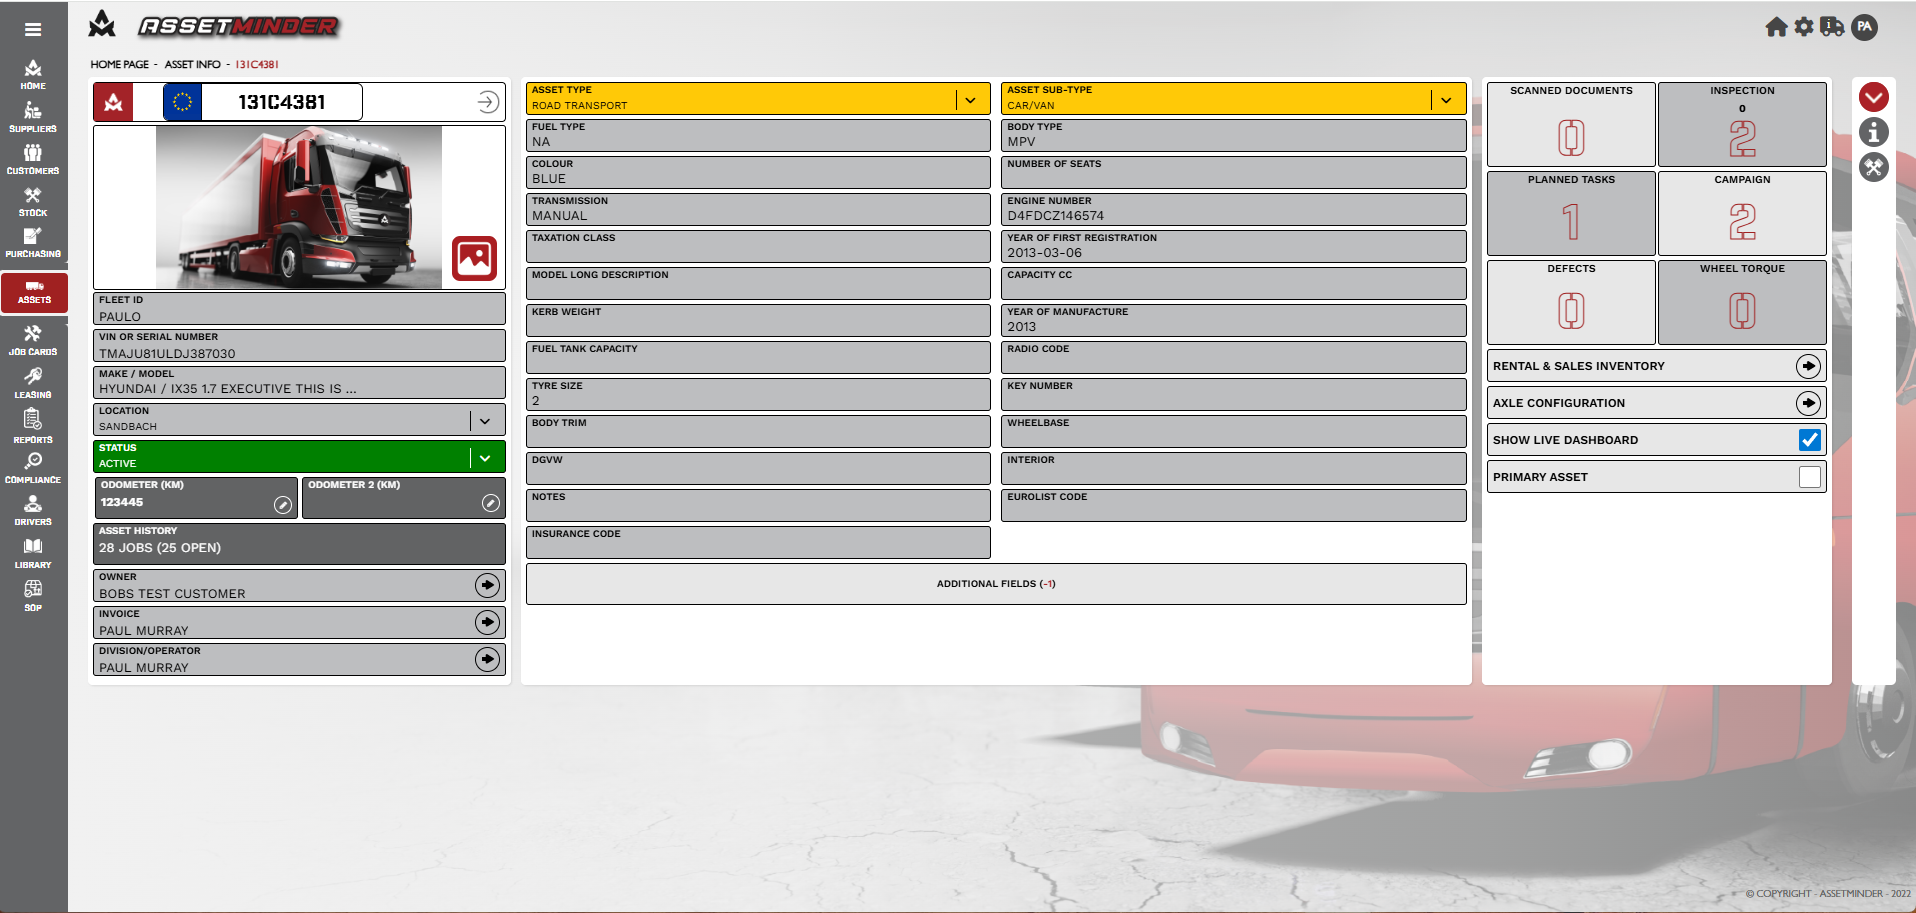Screen dimensions: 1916x913
Task: Open the Status dropdown
Action: tap(485, 458)
